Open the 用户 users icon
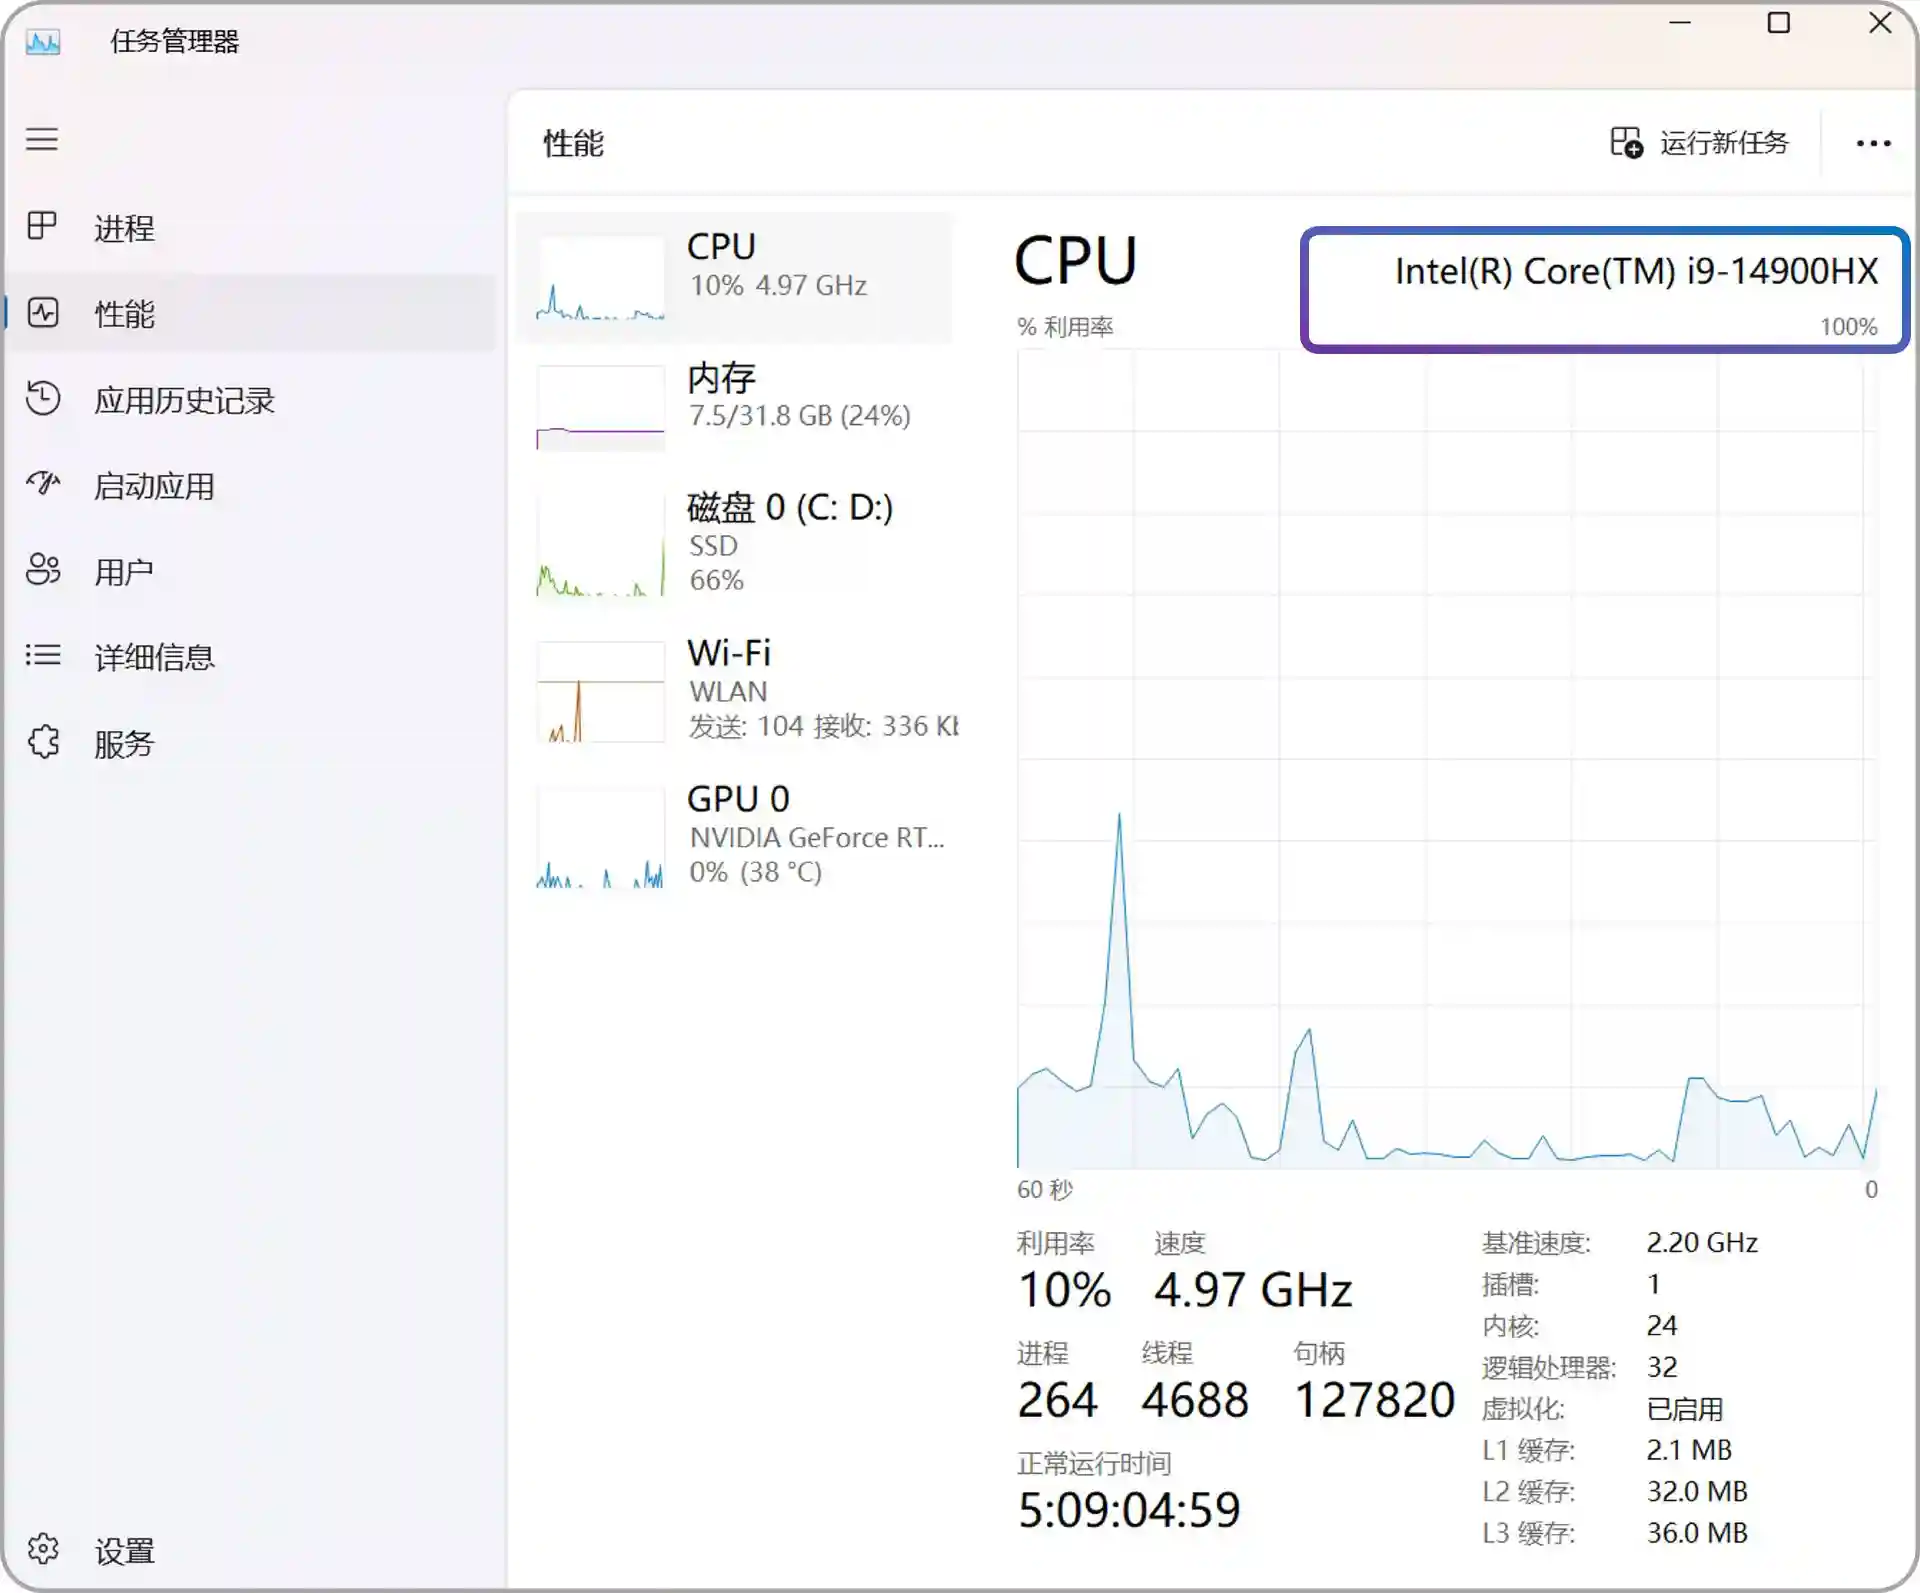This screenshot has height=1593, width=1920. click(42, 570)
